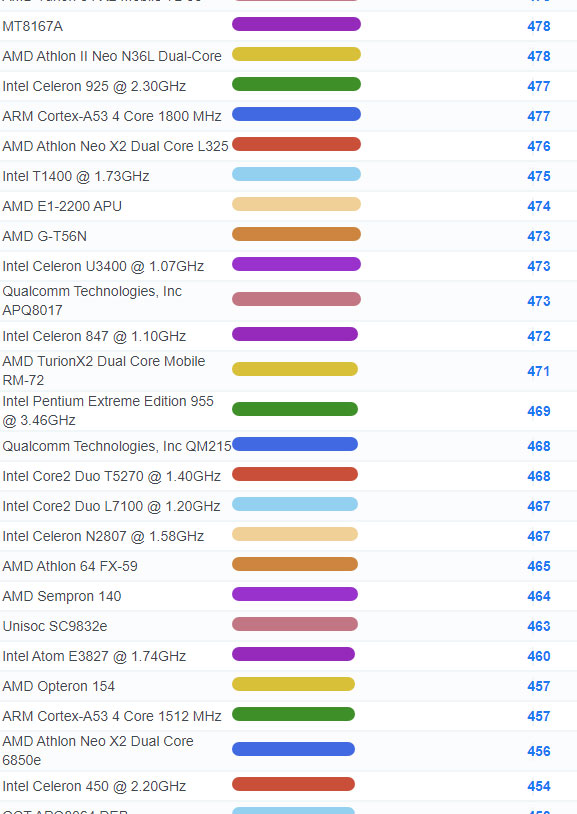Click score 469 for Pentium Extreme Edition 955

[539, 411]
